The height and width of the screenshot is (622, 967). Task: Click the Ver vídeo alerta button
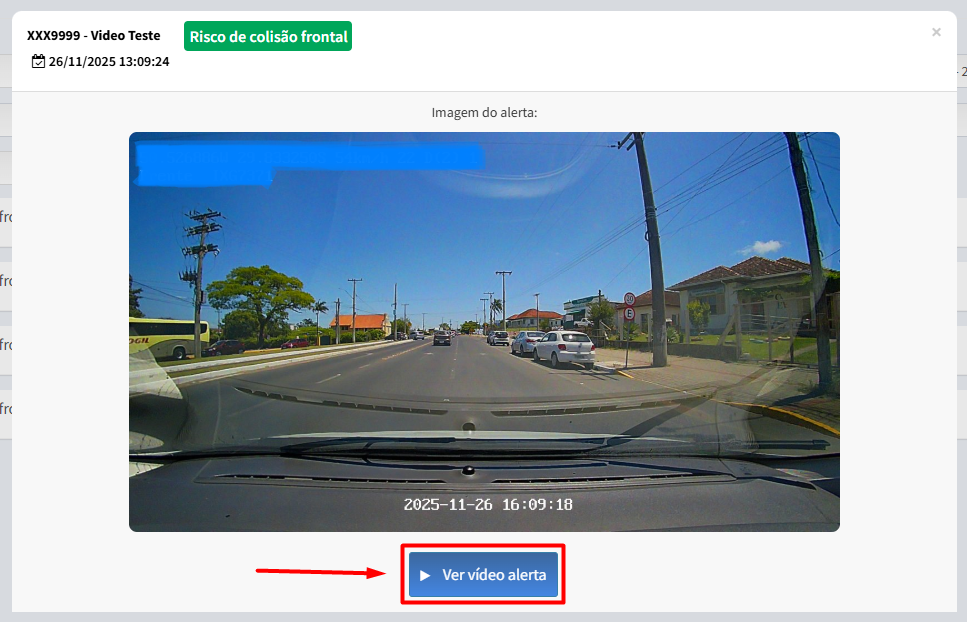[483, 575]
